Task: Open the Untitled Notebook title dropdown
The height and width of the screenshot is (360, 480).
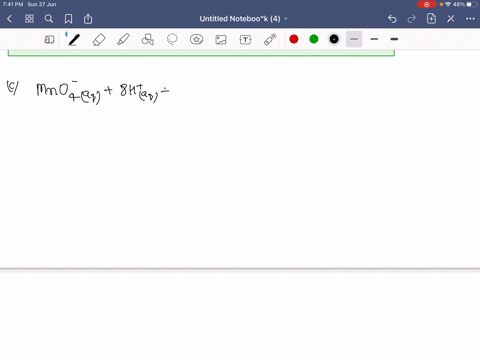Action: [x=243, y=19]
